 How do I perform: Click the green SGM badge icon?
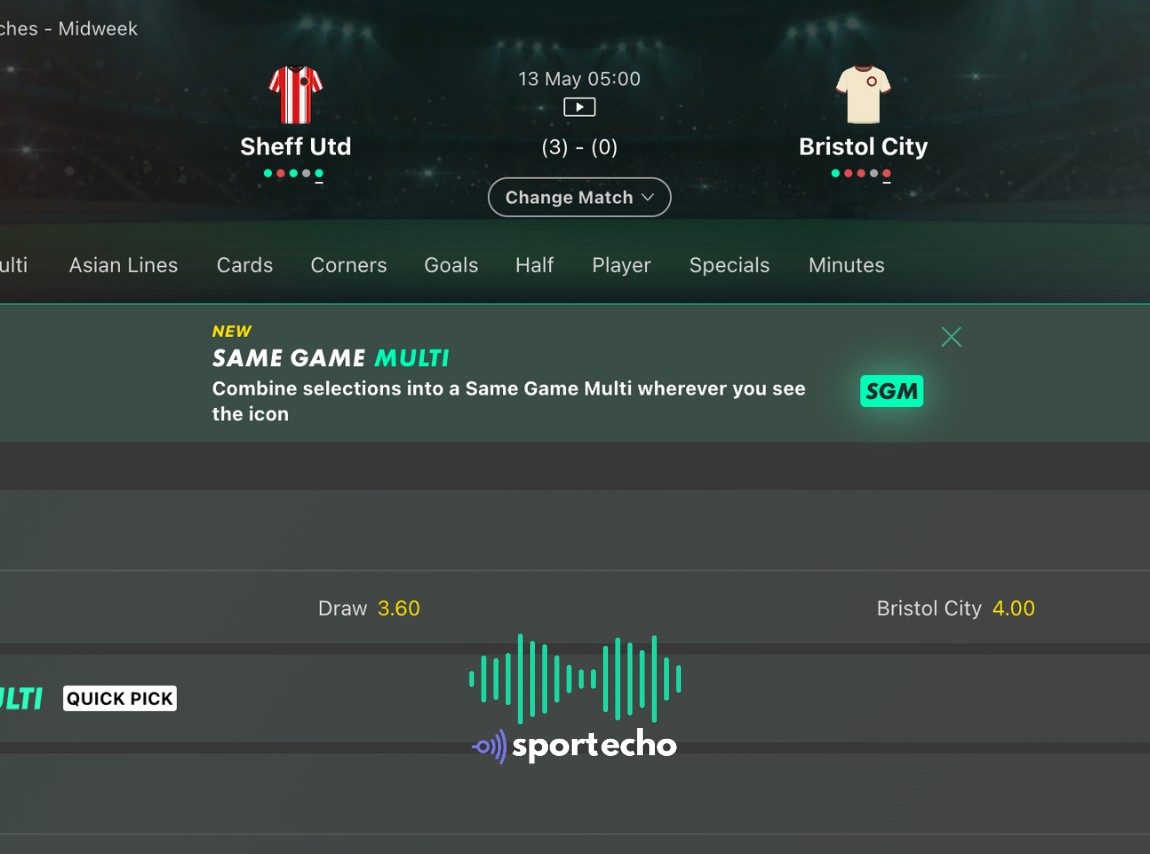[891, 391]
